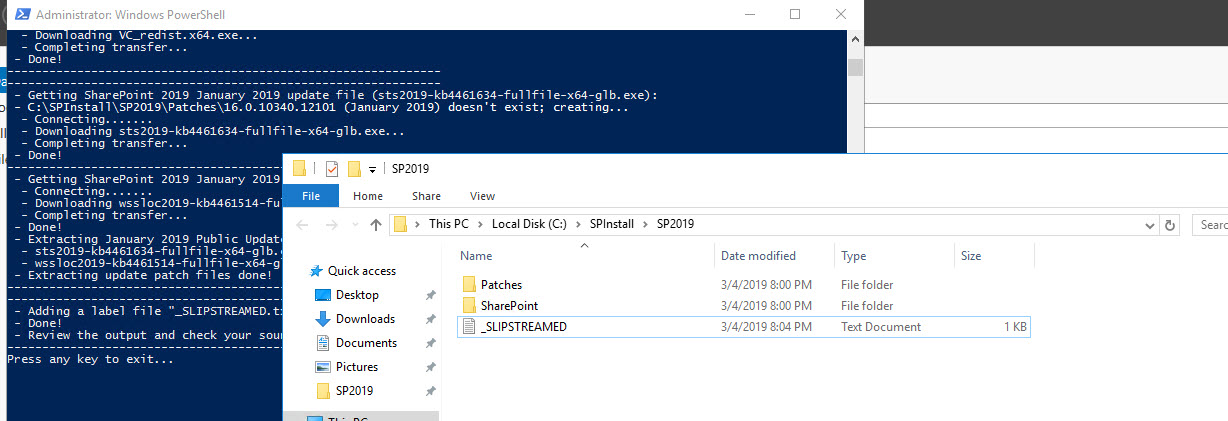Click the Back navigation arrow
The image size is (1228, 421).
click(x=304, y=224)
